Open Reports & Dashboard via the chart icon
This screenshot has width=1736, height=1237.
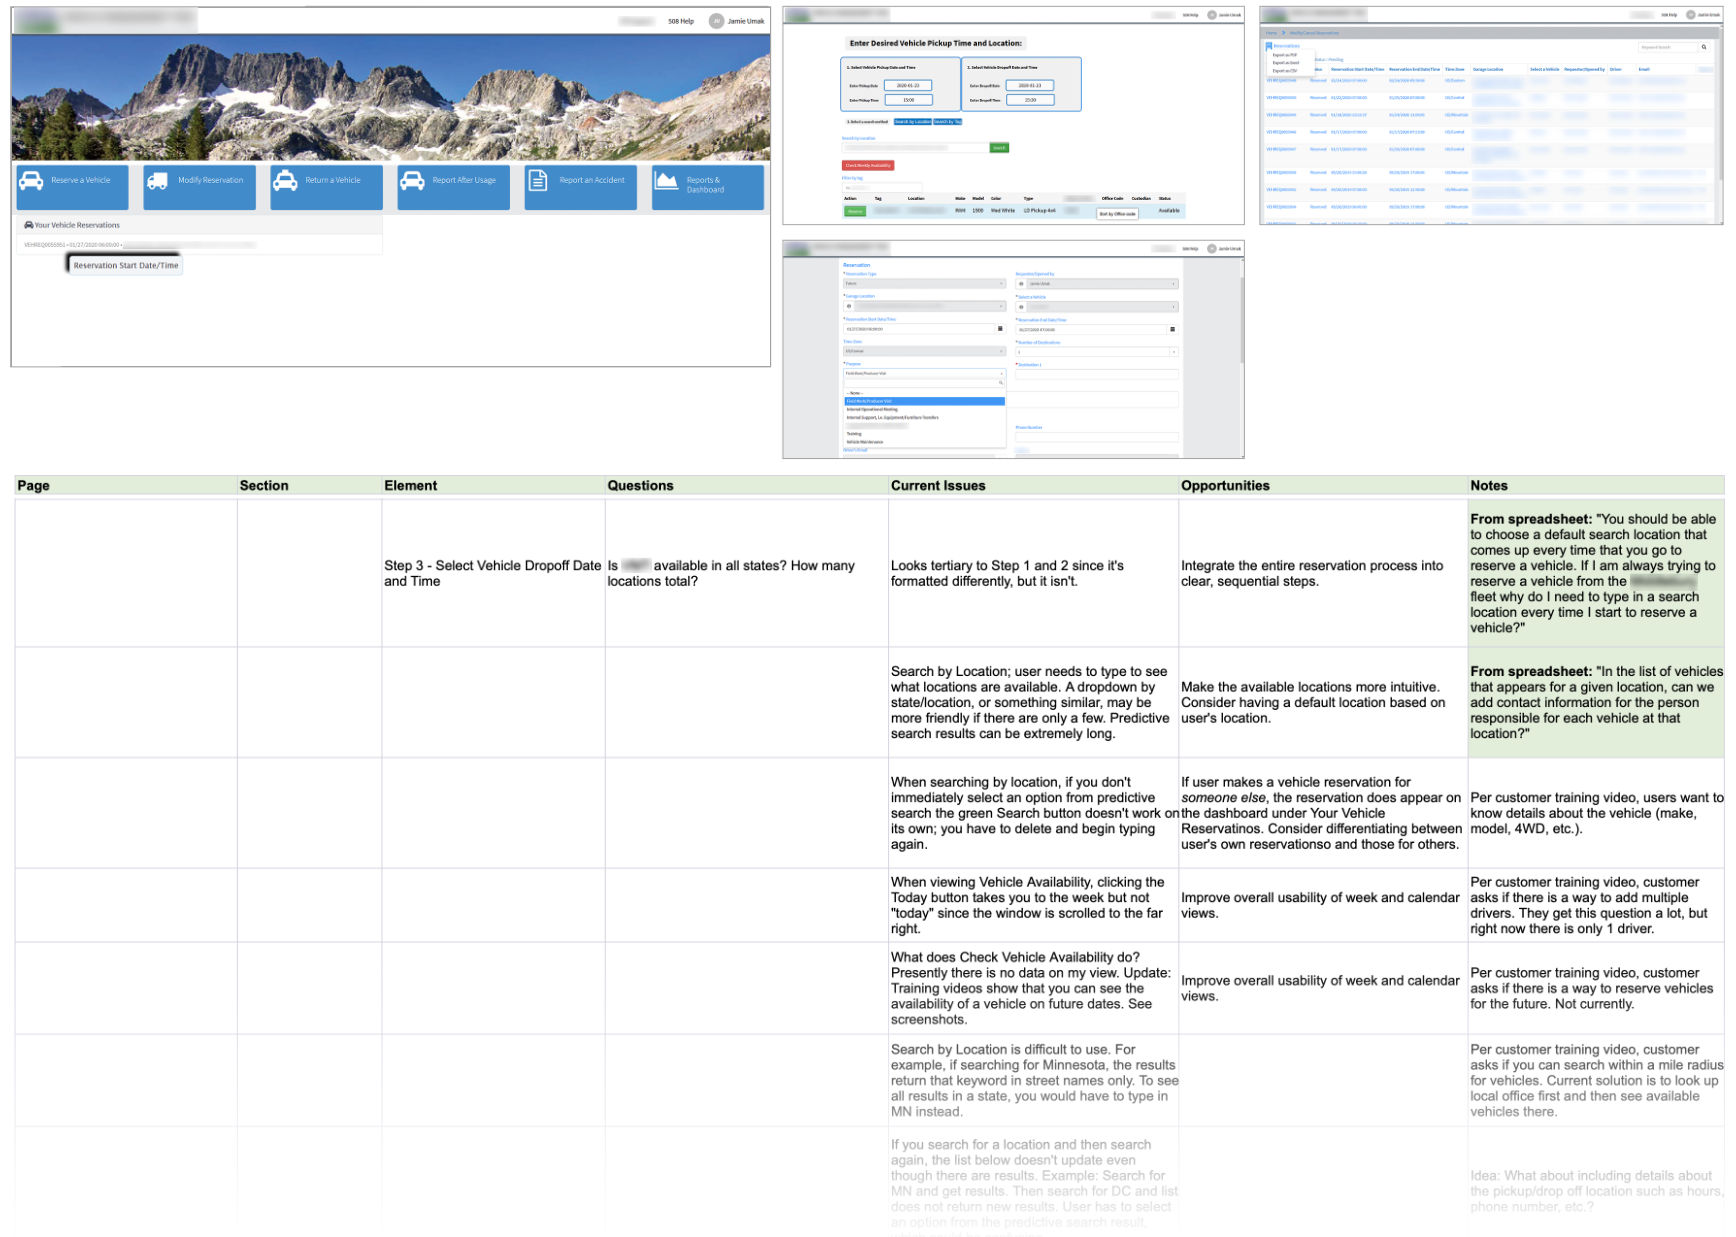[665, 181]
